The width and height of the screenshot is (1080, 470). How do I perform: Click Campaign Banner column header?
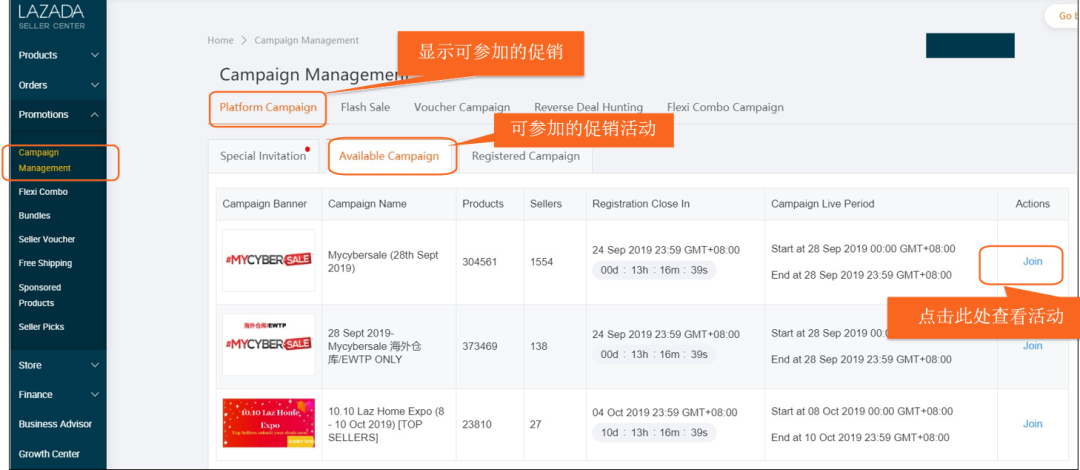(x=265, y=204)
